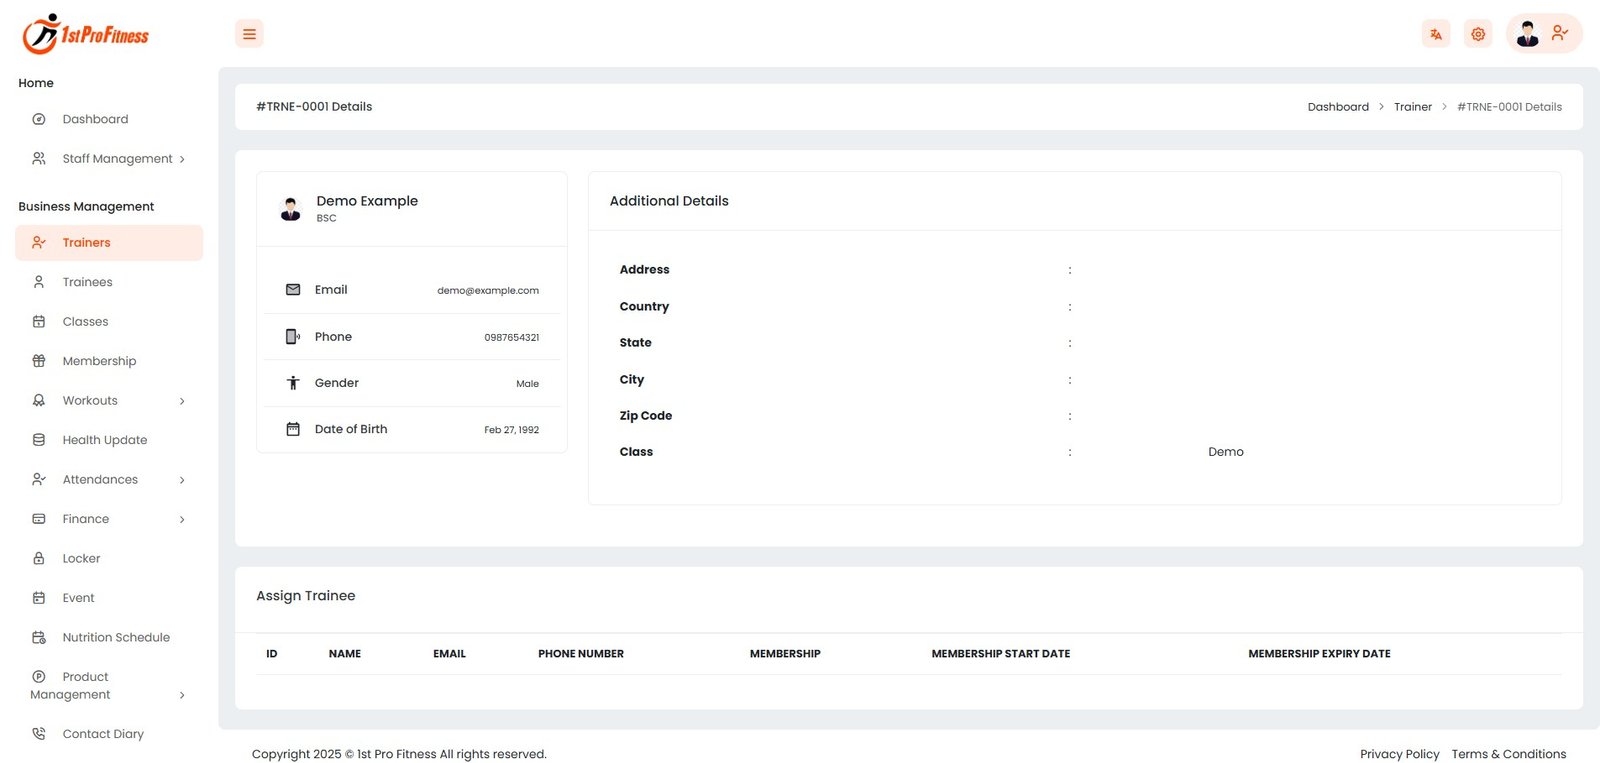Viewport: 1600px width, 763px height.
Task: Click the Dashboard breadcrumb link
Action: [1338, 107]
